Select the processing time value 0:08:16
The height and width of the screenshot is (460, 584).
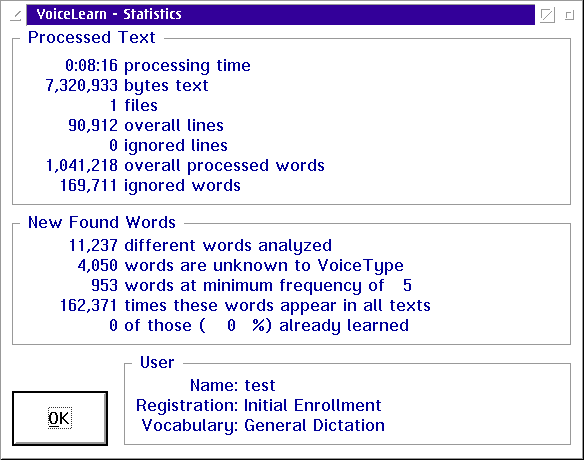[x=91, y=66]
